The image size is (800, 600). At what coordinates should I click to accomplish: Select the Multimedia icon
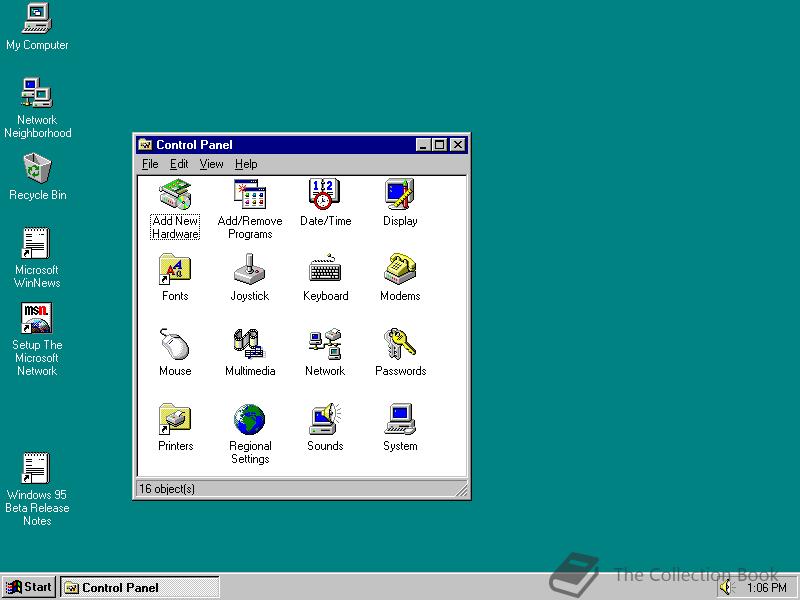tap(249, 344)
